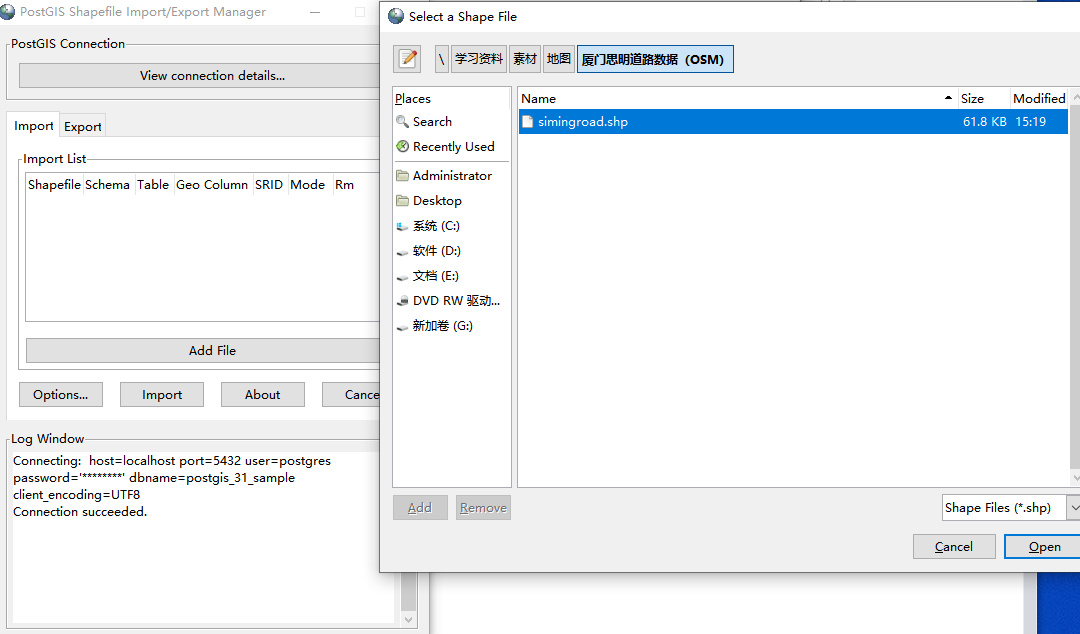Click the Shapefile column header
This screenshot has width=1080, height=634.
pos(54,185)
